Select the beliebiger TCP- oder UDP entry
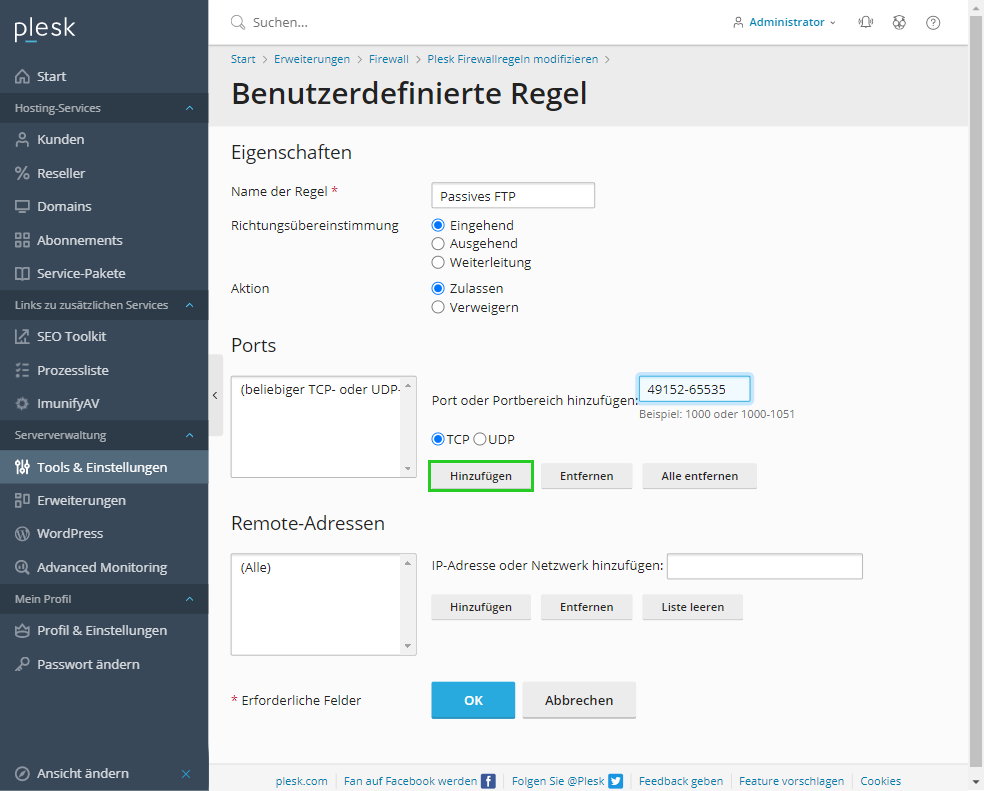The height and width of the screenshot is (791, 984). (320, 389)
